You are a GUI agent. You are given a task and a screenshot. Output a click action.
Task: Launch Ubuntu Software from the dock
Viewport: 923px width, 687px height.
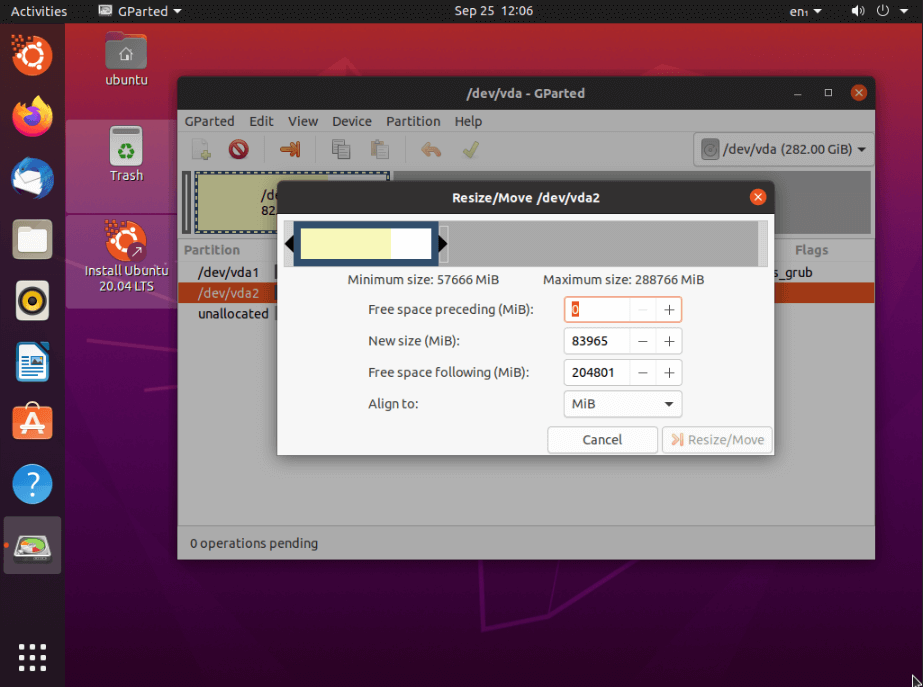point(32,423)
